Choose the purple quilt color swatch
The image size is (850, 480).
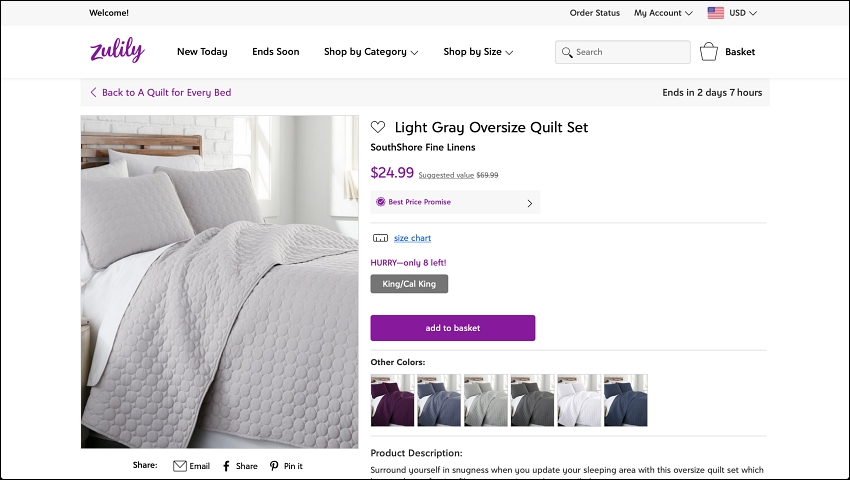click(x=392, y=400)
